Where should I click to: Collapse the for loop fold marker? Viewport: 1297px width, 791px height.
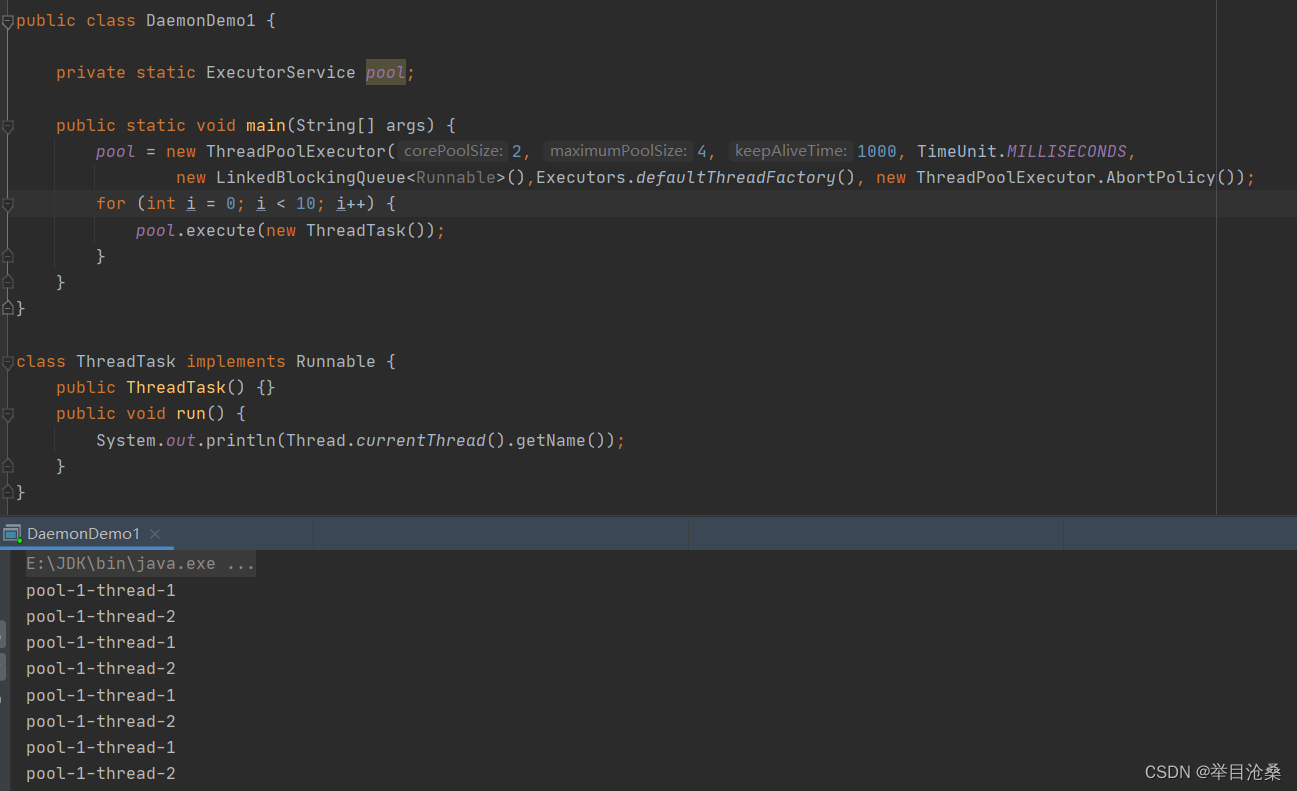7,204
